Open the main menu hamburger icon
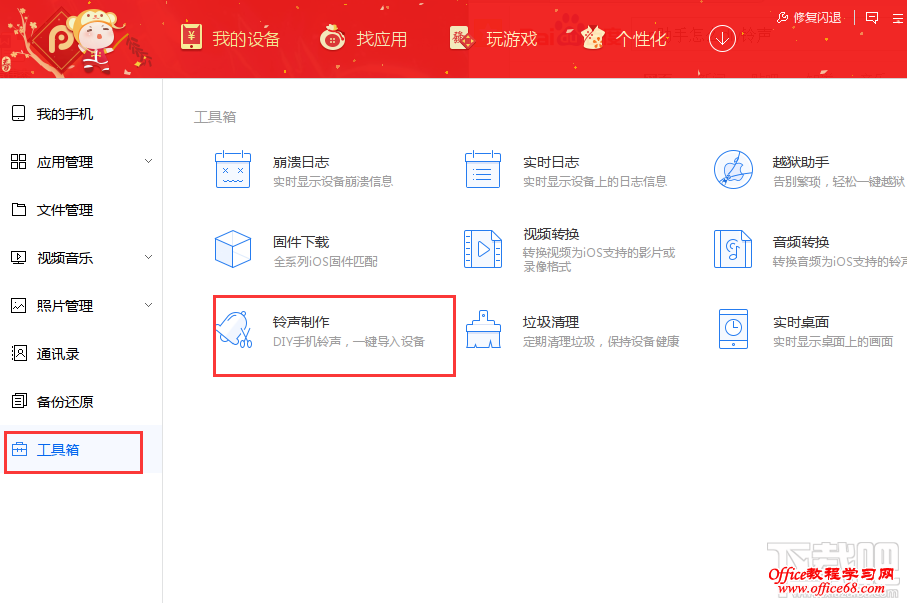Image resolution: width=907 pixels, height=603 pixels. (x=898, y=19)
